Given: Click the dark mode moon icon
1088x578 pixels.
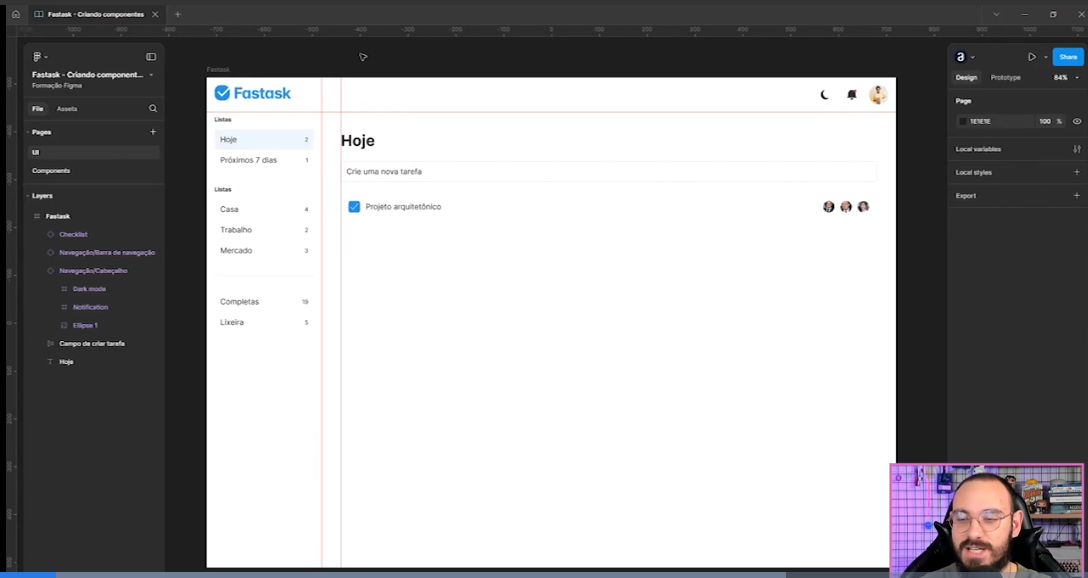Looking at the screenshot, I should pyautogui.click(x=824, y=95).
